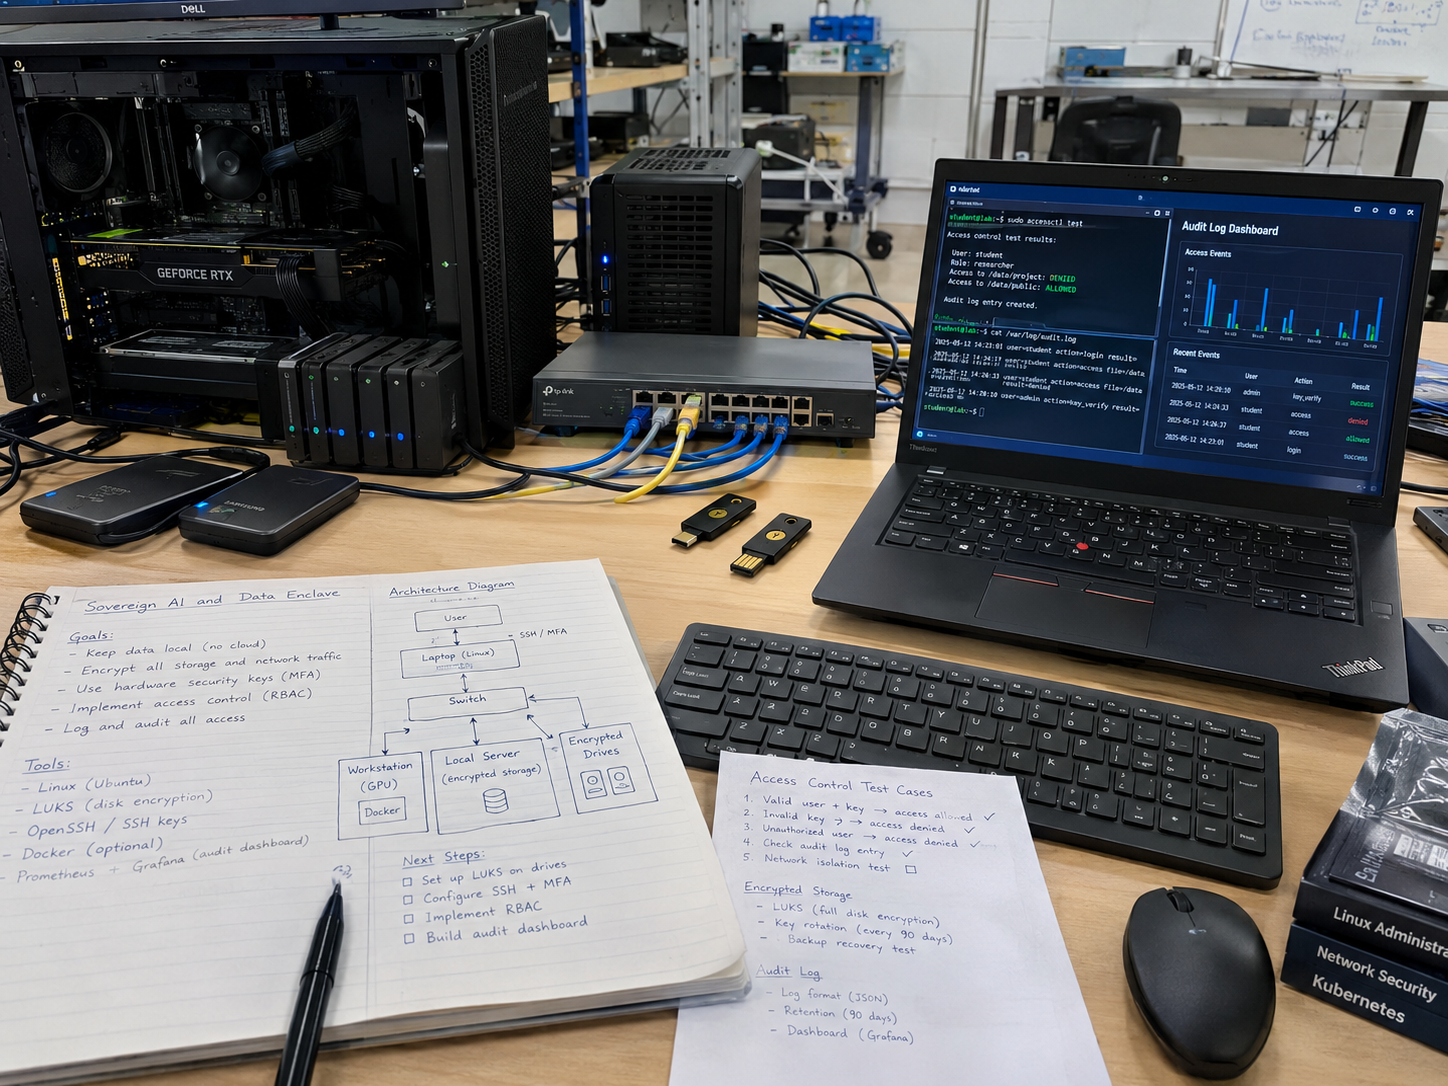Screen dimensions: 1448x1086
Task: Click the green DENIED result in the terminal
Action: point(1062,278)
